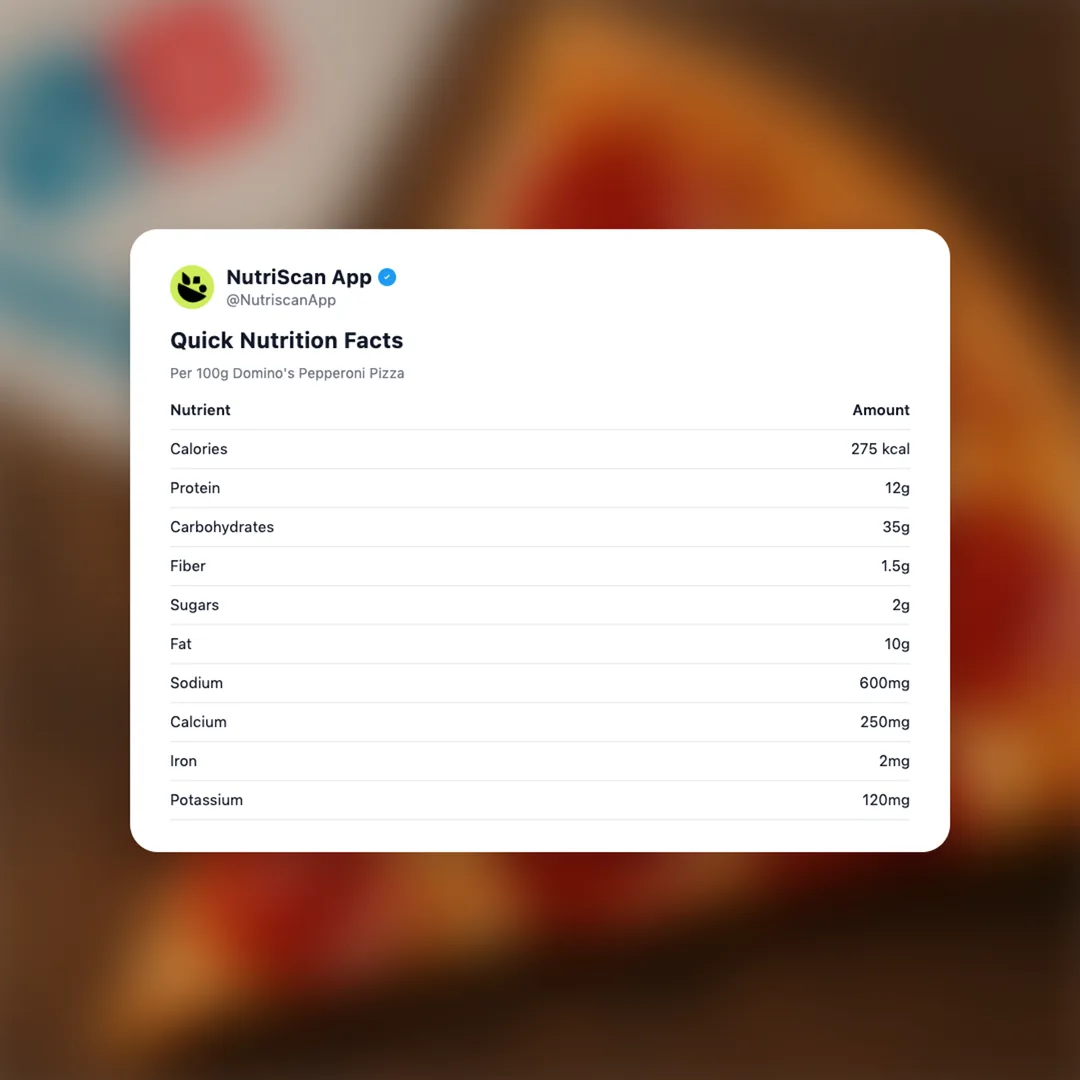Select the Protein row label
The width and height of the screenshot is (1080, 1080).
tap(195, 488)
